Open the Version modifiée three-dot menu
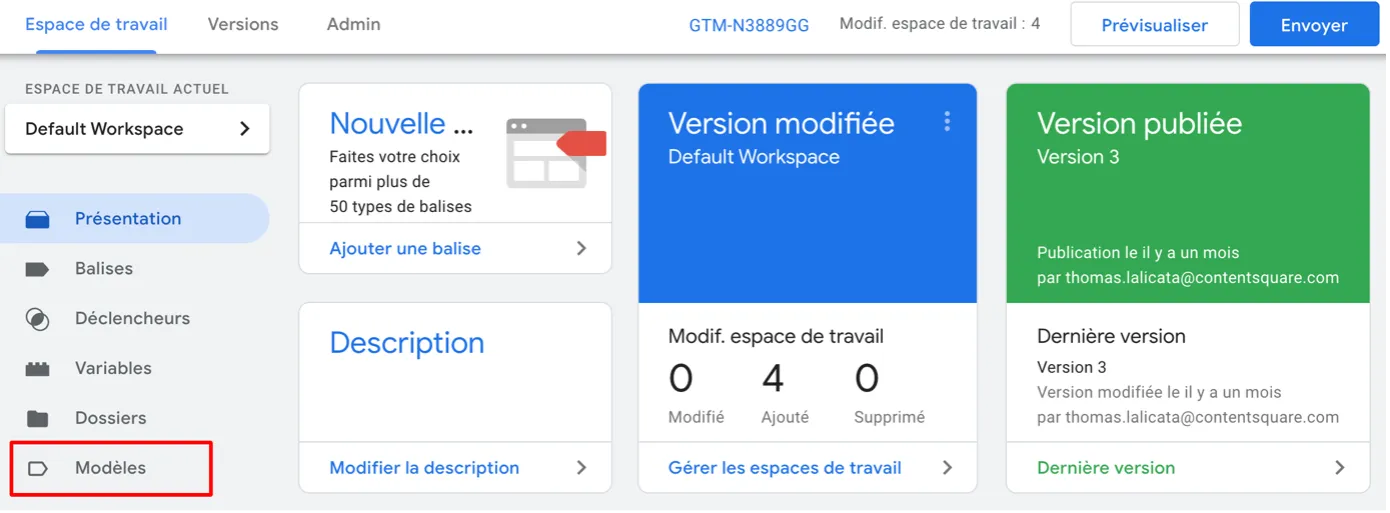Screen dimensions: 1390x513 tap(946, 122)
